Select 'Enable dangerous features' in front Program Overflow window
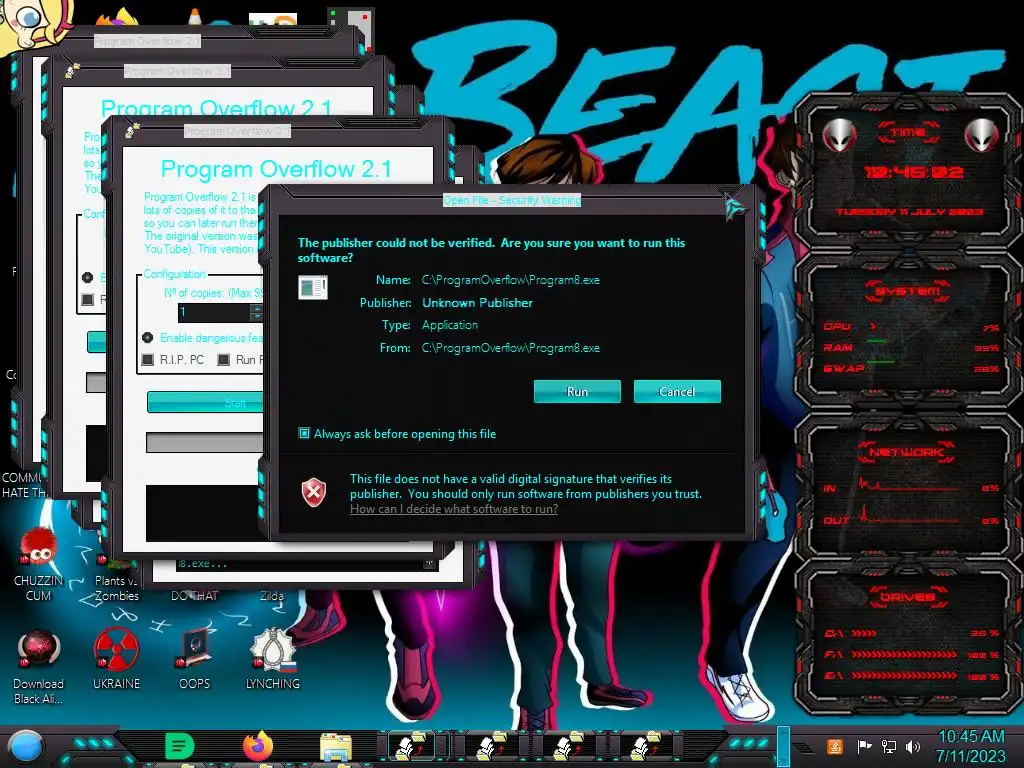1024x768 pixels. click(148, 338)
